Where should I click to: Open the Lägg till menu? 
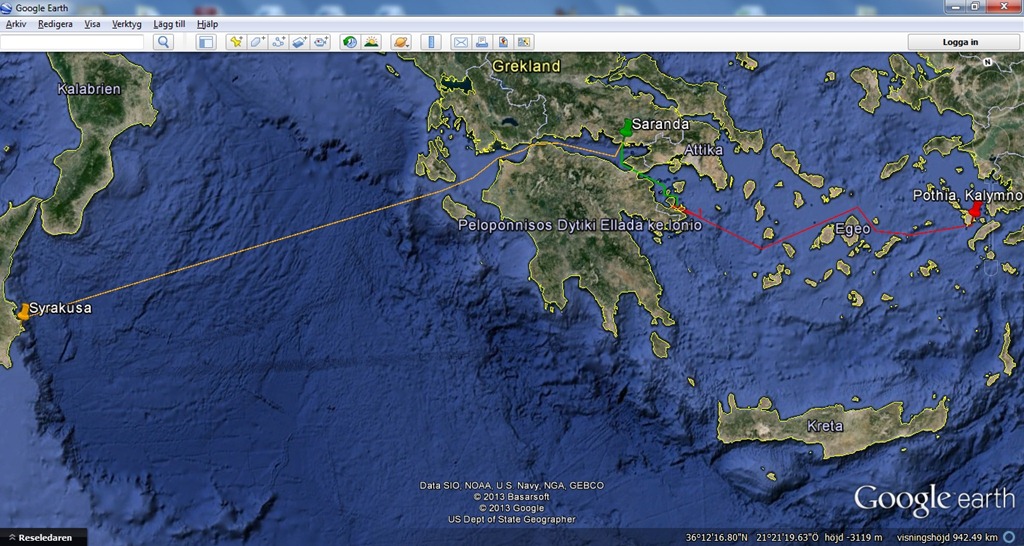(169, 23)
